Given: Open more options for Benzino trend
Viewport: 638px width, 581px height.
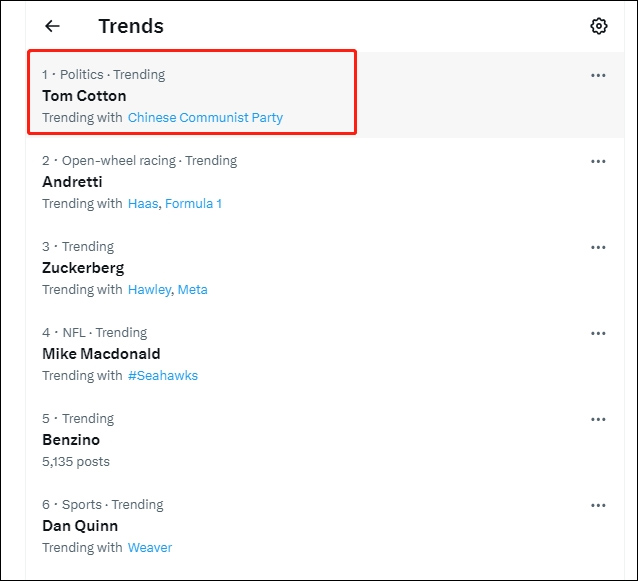Looking at the screenshot, I should pyautogui.click(x=598, y=419).
